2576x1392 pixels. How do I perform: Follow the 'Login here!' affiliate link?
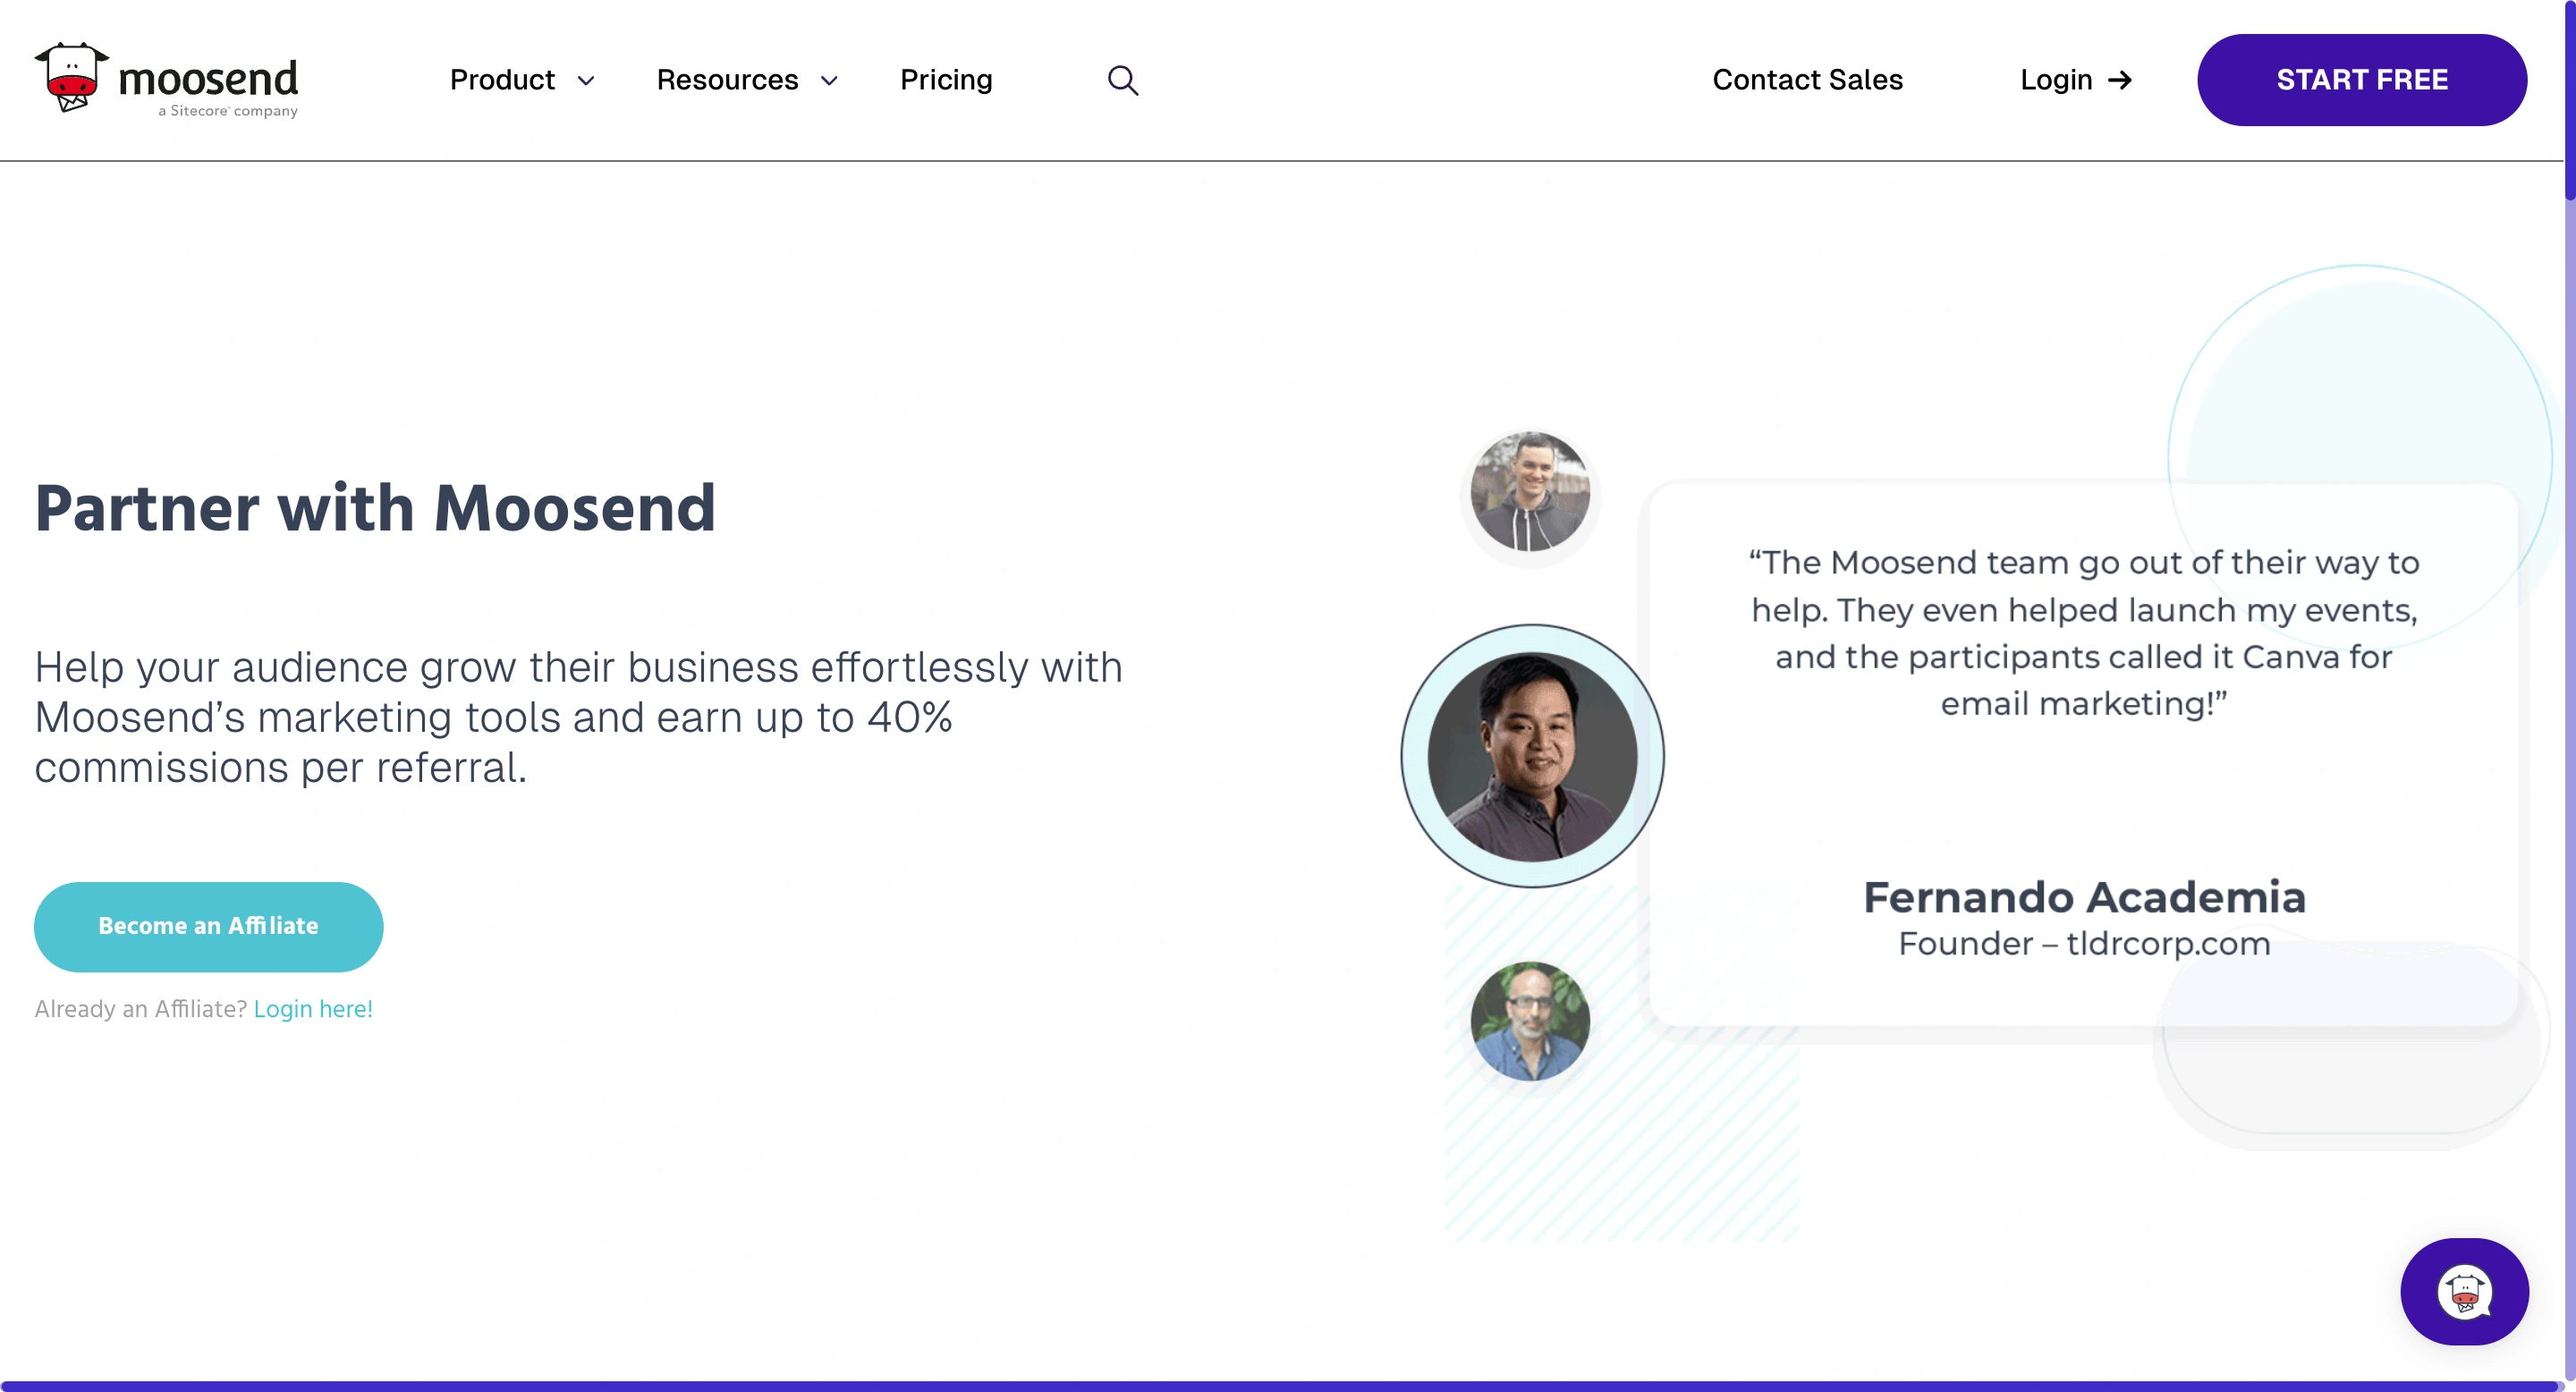[313, 1009]
